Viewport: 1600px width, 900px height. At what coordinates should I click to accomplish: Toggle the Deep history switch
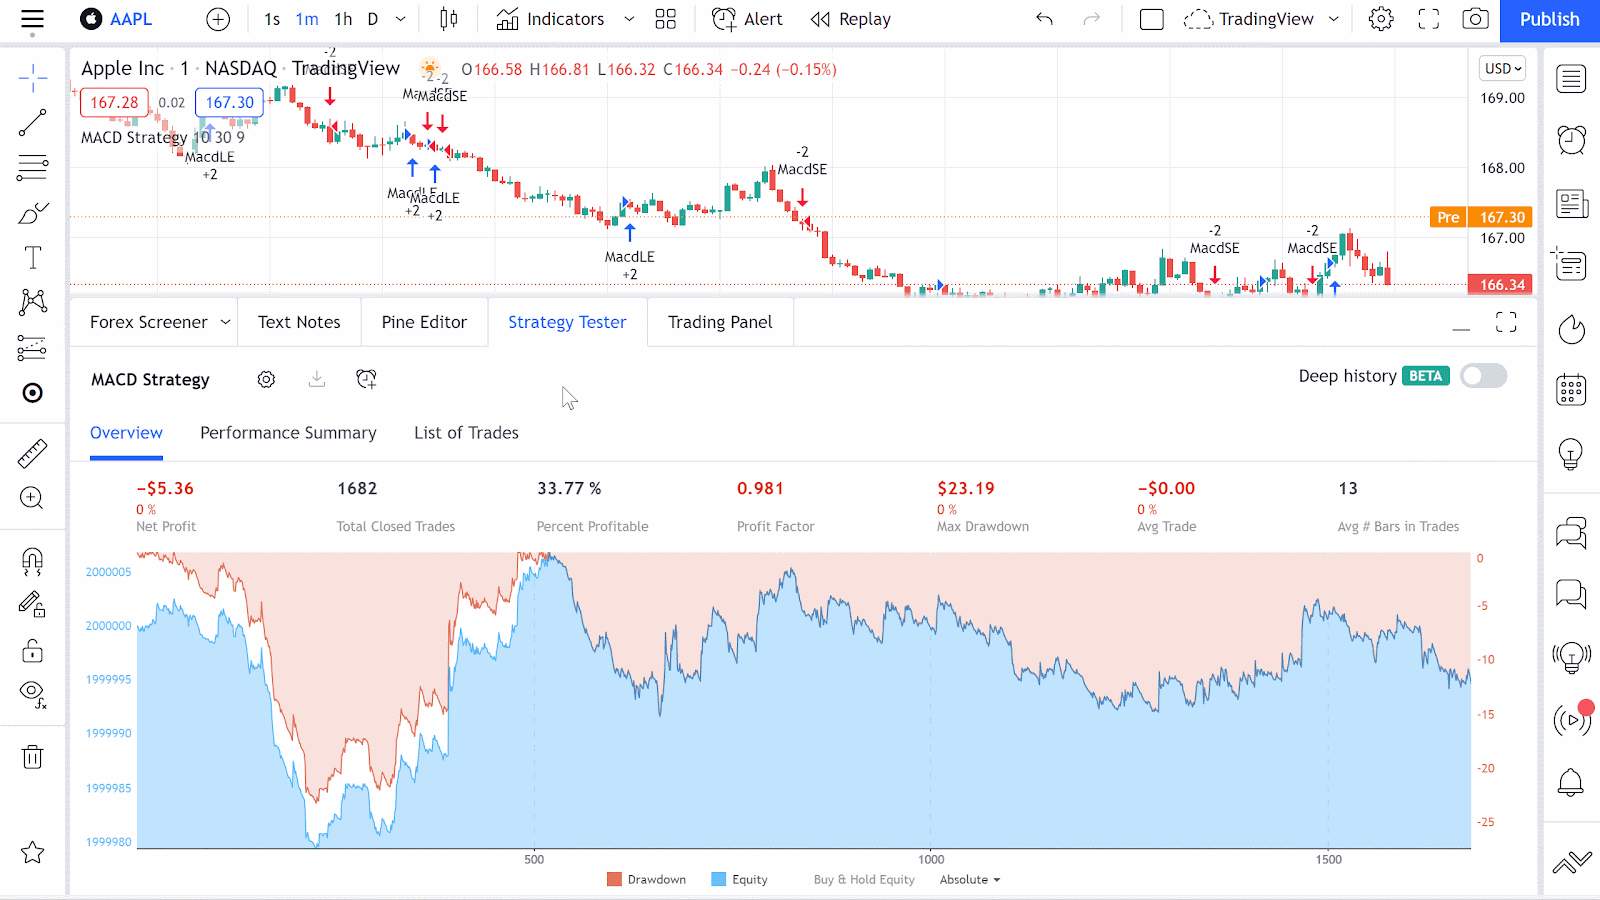pos(1483,376)
